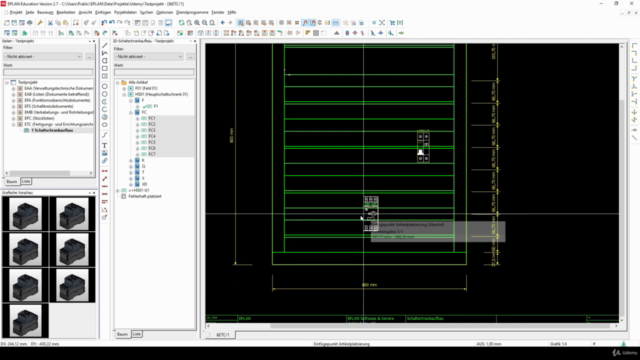Open the Dienstprogramme menu
Image resolution: width=640 pixels, height=360 pixels.
click(192, 12)
